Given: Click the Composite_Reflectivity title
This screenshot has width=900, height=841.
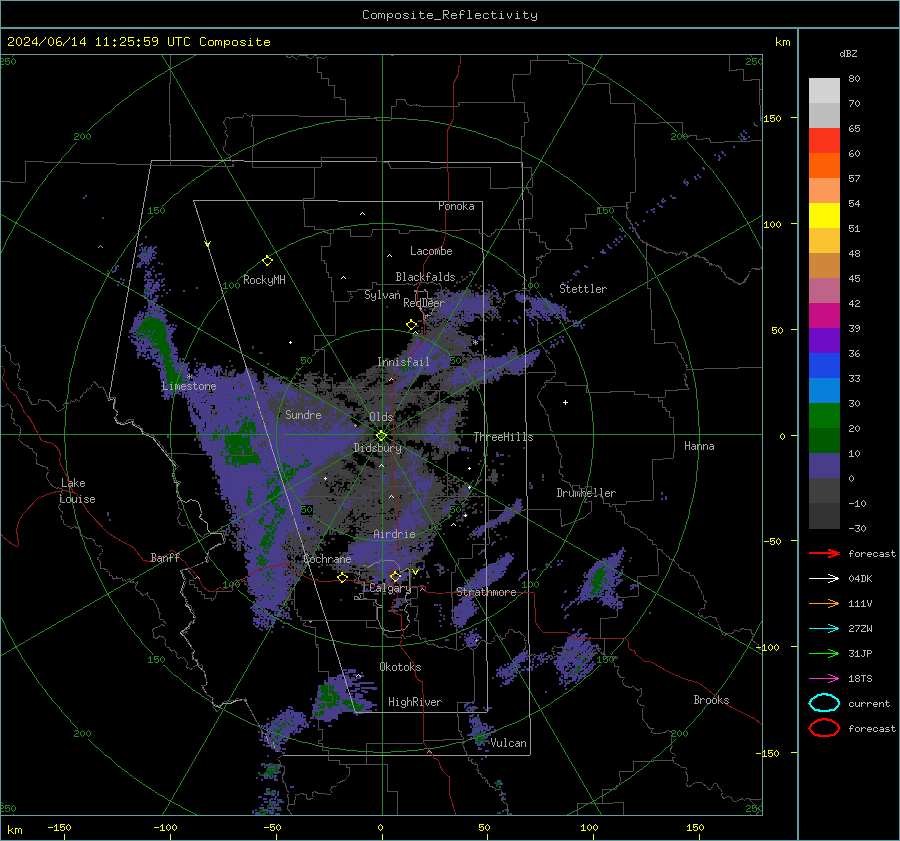Looking at the screenshot, I should [449, 15].
